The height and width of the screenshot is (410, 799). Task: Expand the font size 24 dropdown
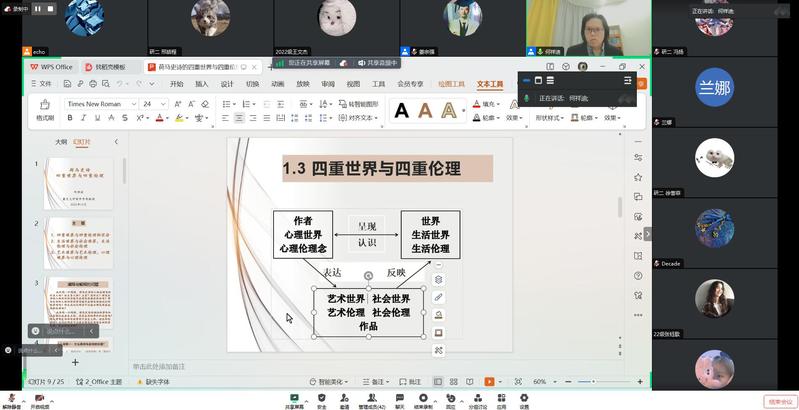pos(163,104)
